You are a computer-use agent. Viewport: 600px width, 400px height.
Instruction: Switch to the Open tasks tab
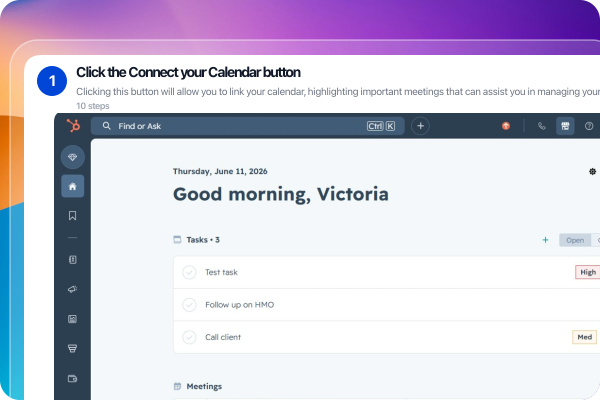(x=575, y=240)
